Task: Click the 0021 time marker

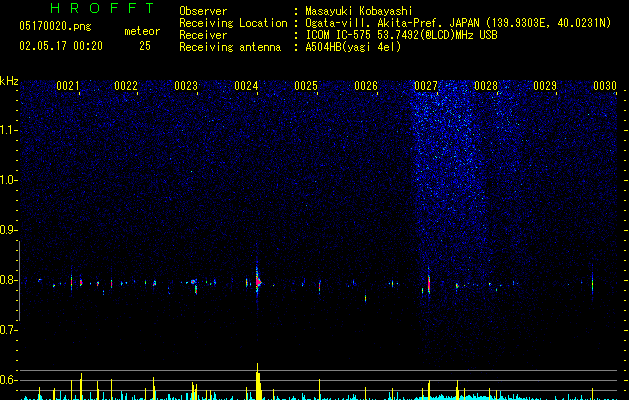Action: point(68,86)
